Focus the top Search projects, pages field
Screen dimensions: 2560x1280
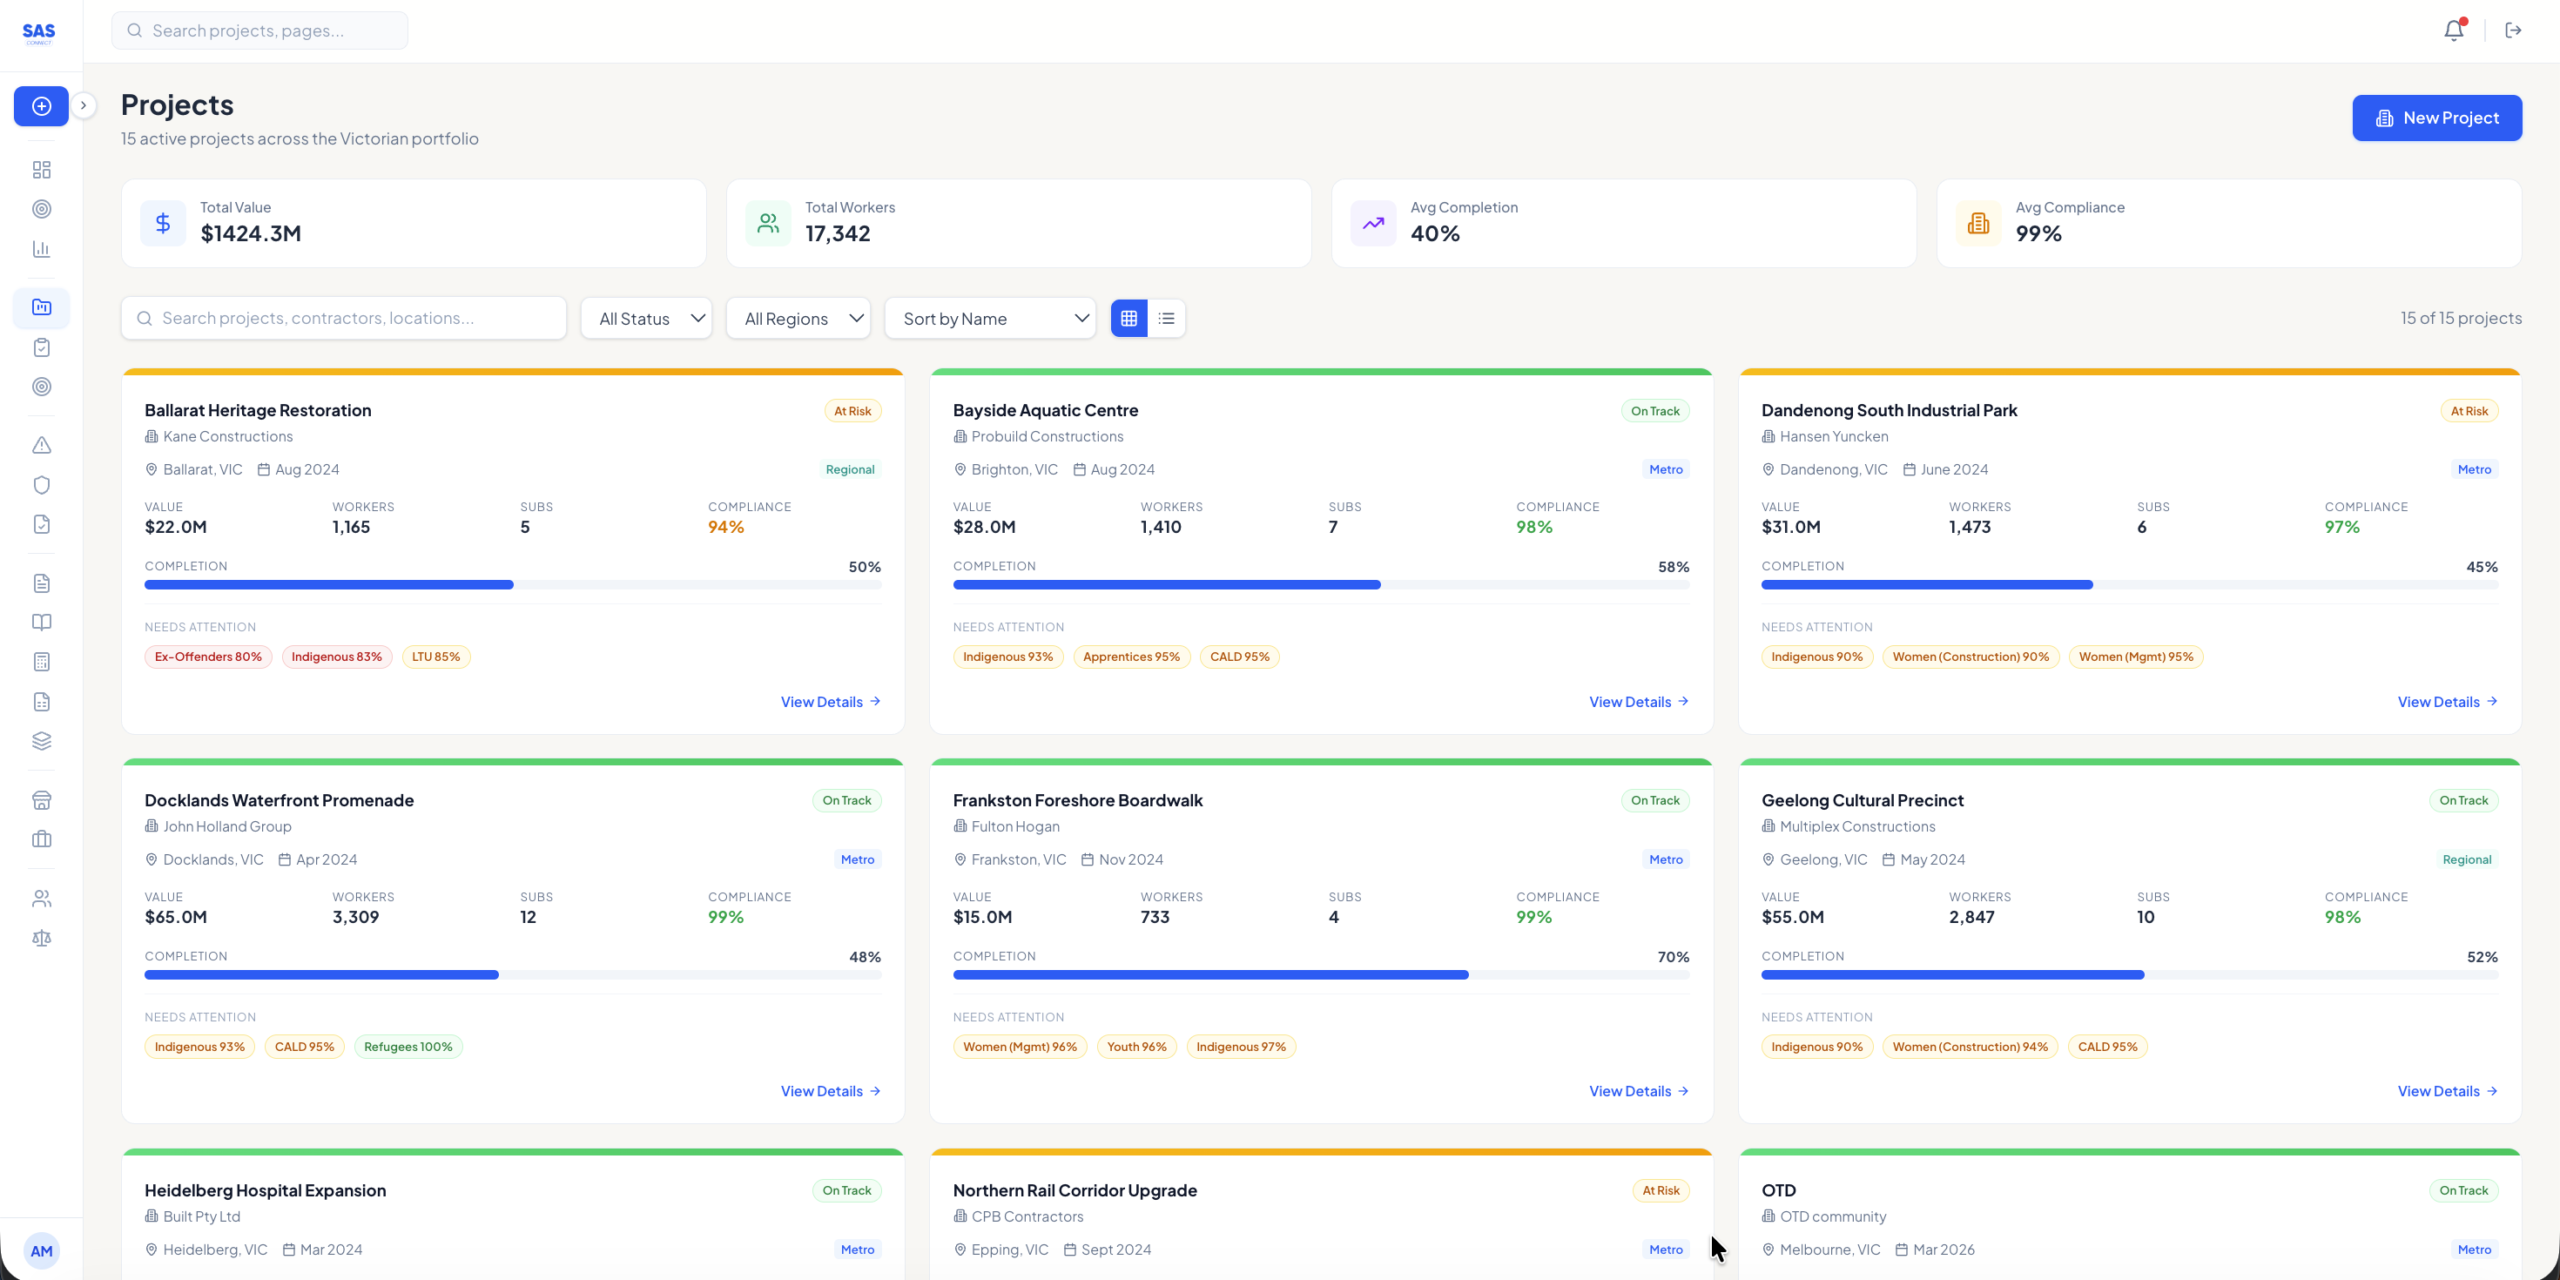(260, 31)
